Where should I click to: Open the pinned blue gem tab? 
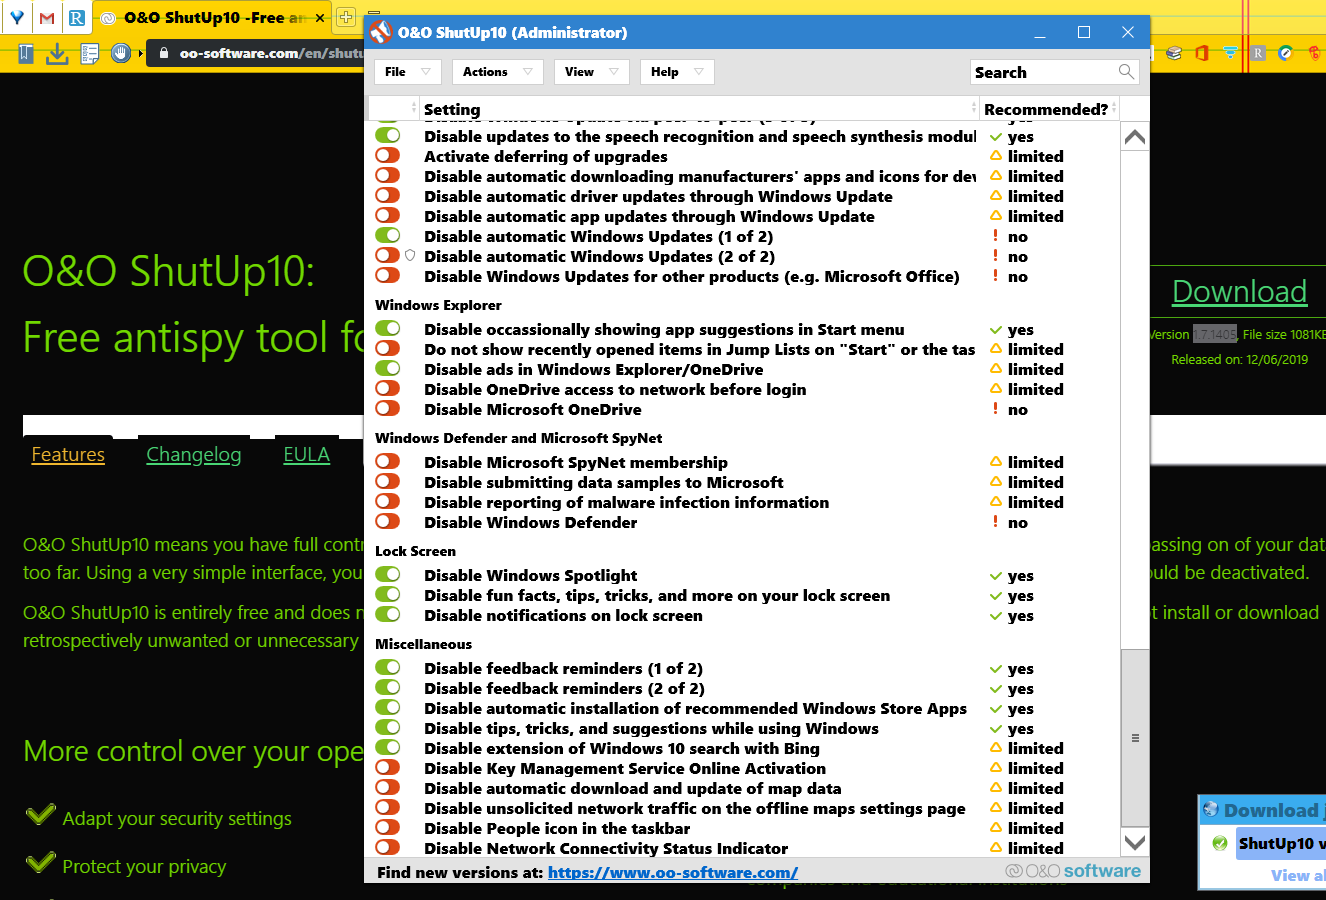pos(17,17)
